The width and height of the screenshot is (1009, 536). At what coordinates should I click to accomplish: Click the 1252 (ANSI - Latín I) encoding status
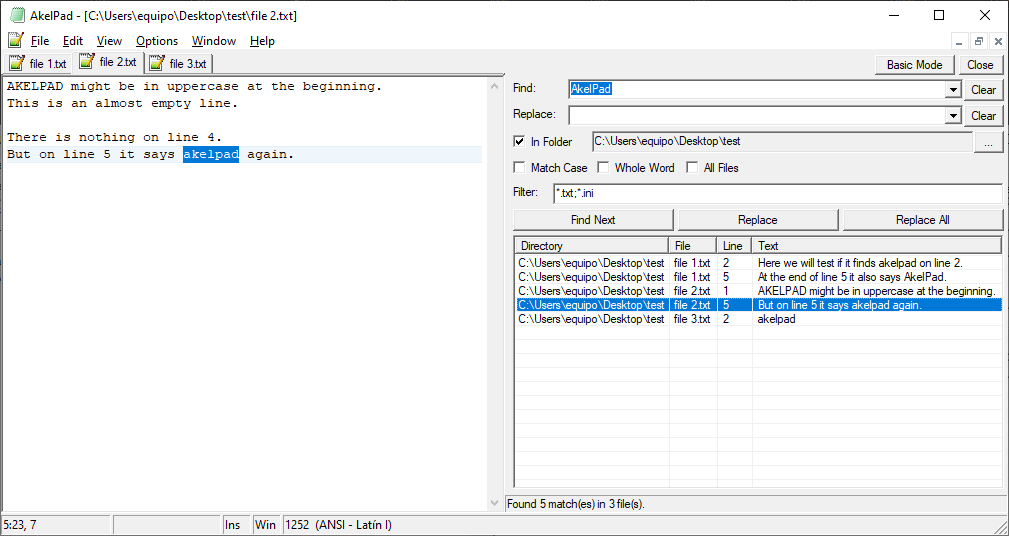coord(338,525)
